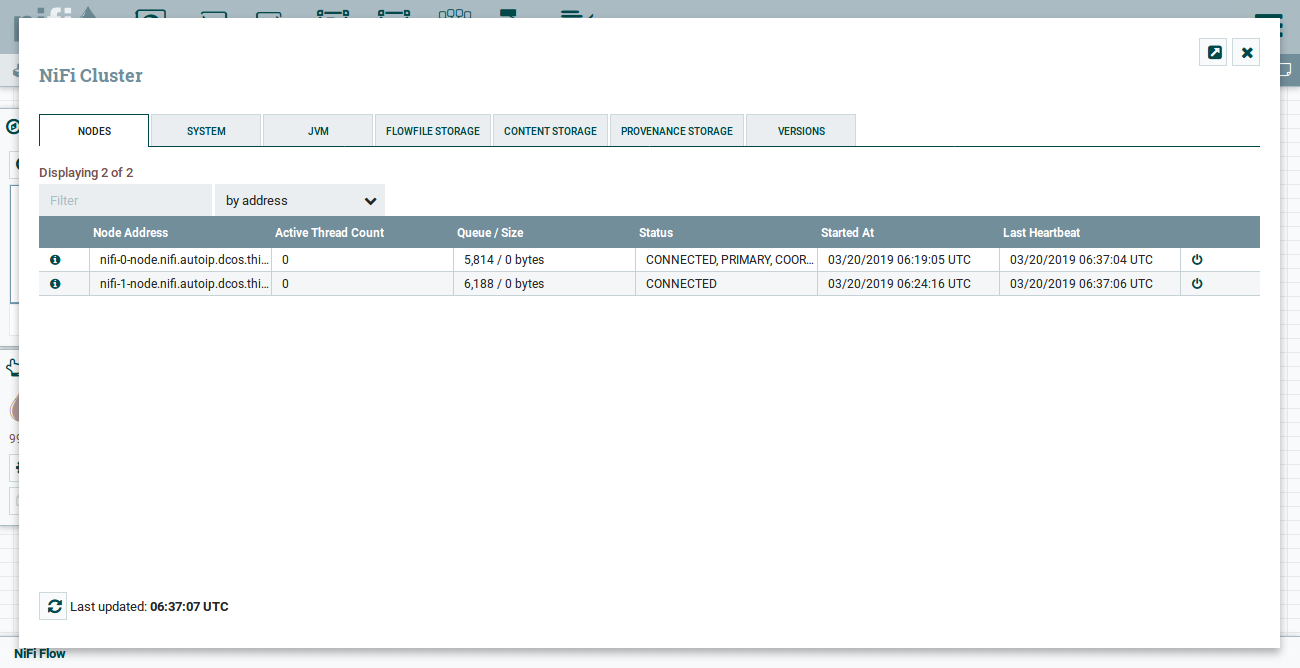Open the Content Storage tab
The width and height of the screenshot is (1300, 668).
550,131
